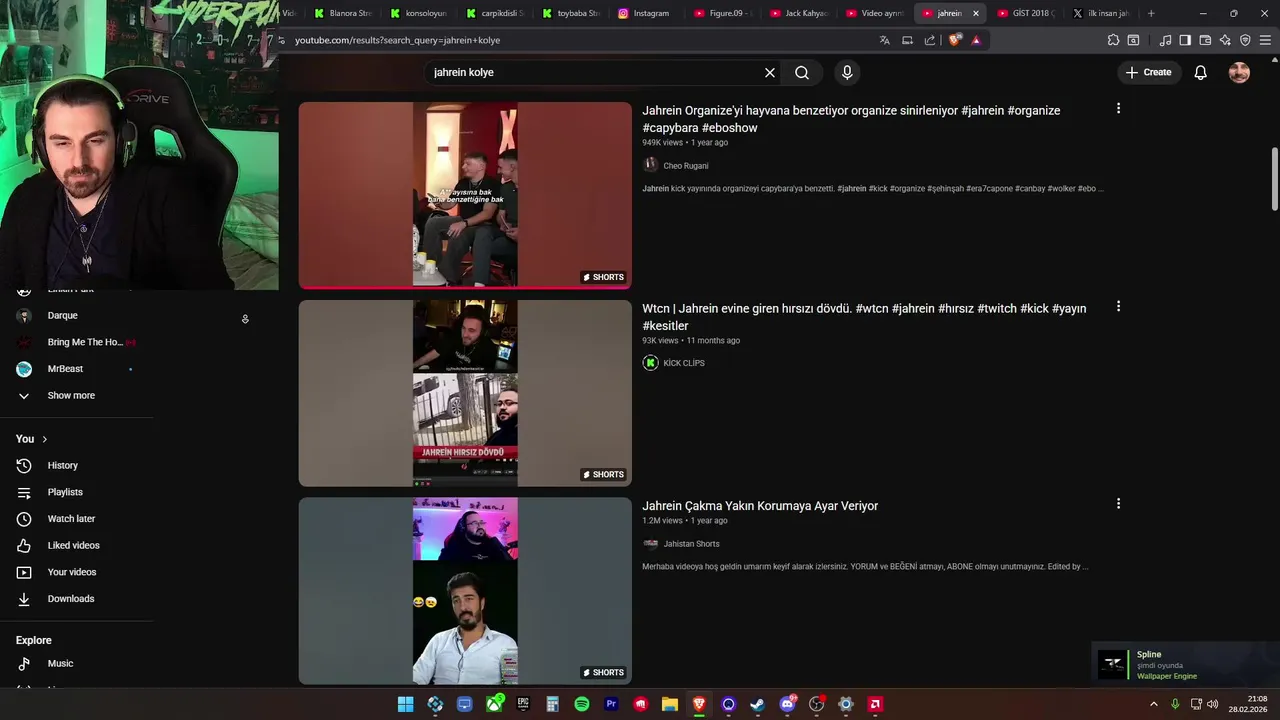
Task: Open video title Wtcn Jahrein evine giren hırsızı dövdü
Action: coord(864,317)
